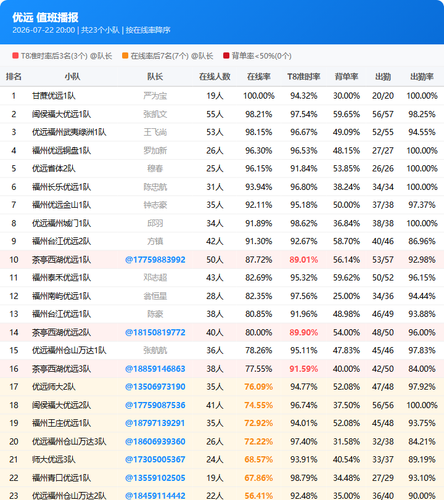Open the @13559102505 leader mention
The height and width of the screenshot is (500, 444).
click(155, 478)
